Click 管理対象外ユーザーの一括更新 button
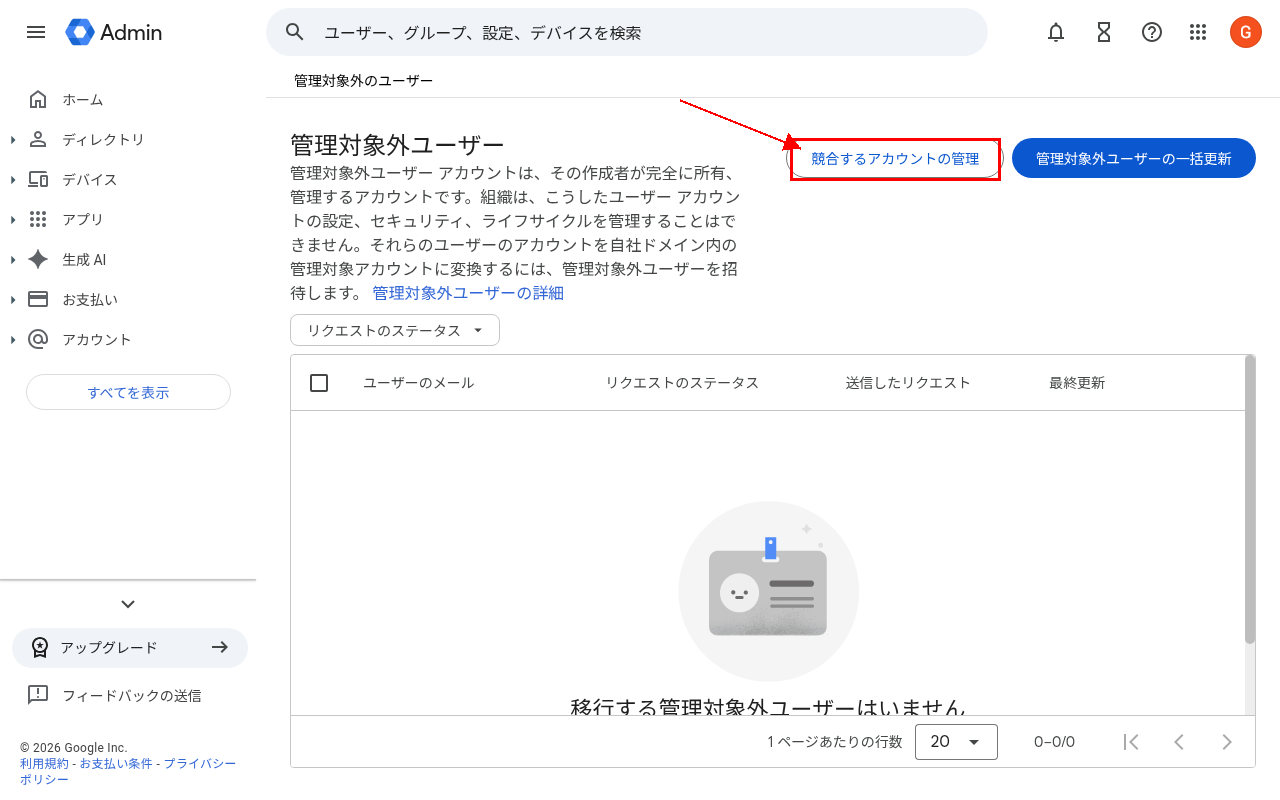The width and height of the screenshot is (1280, 800). coord(1134,158)
